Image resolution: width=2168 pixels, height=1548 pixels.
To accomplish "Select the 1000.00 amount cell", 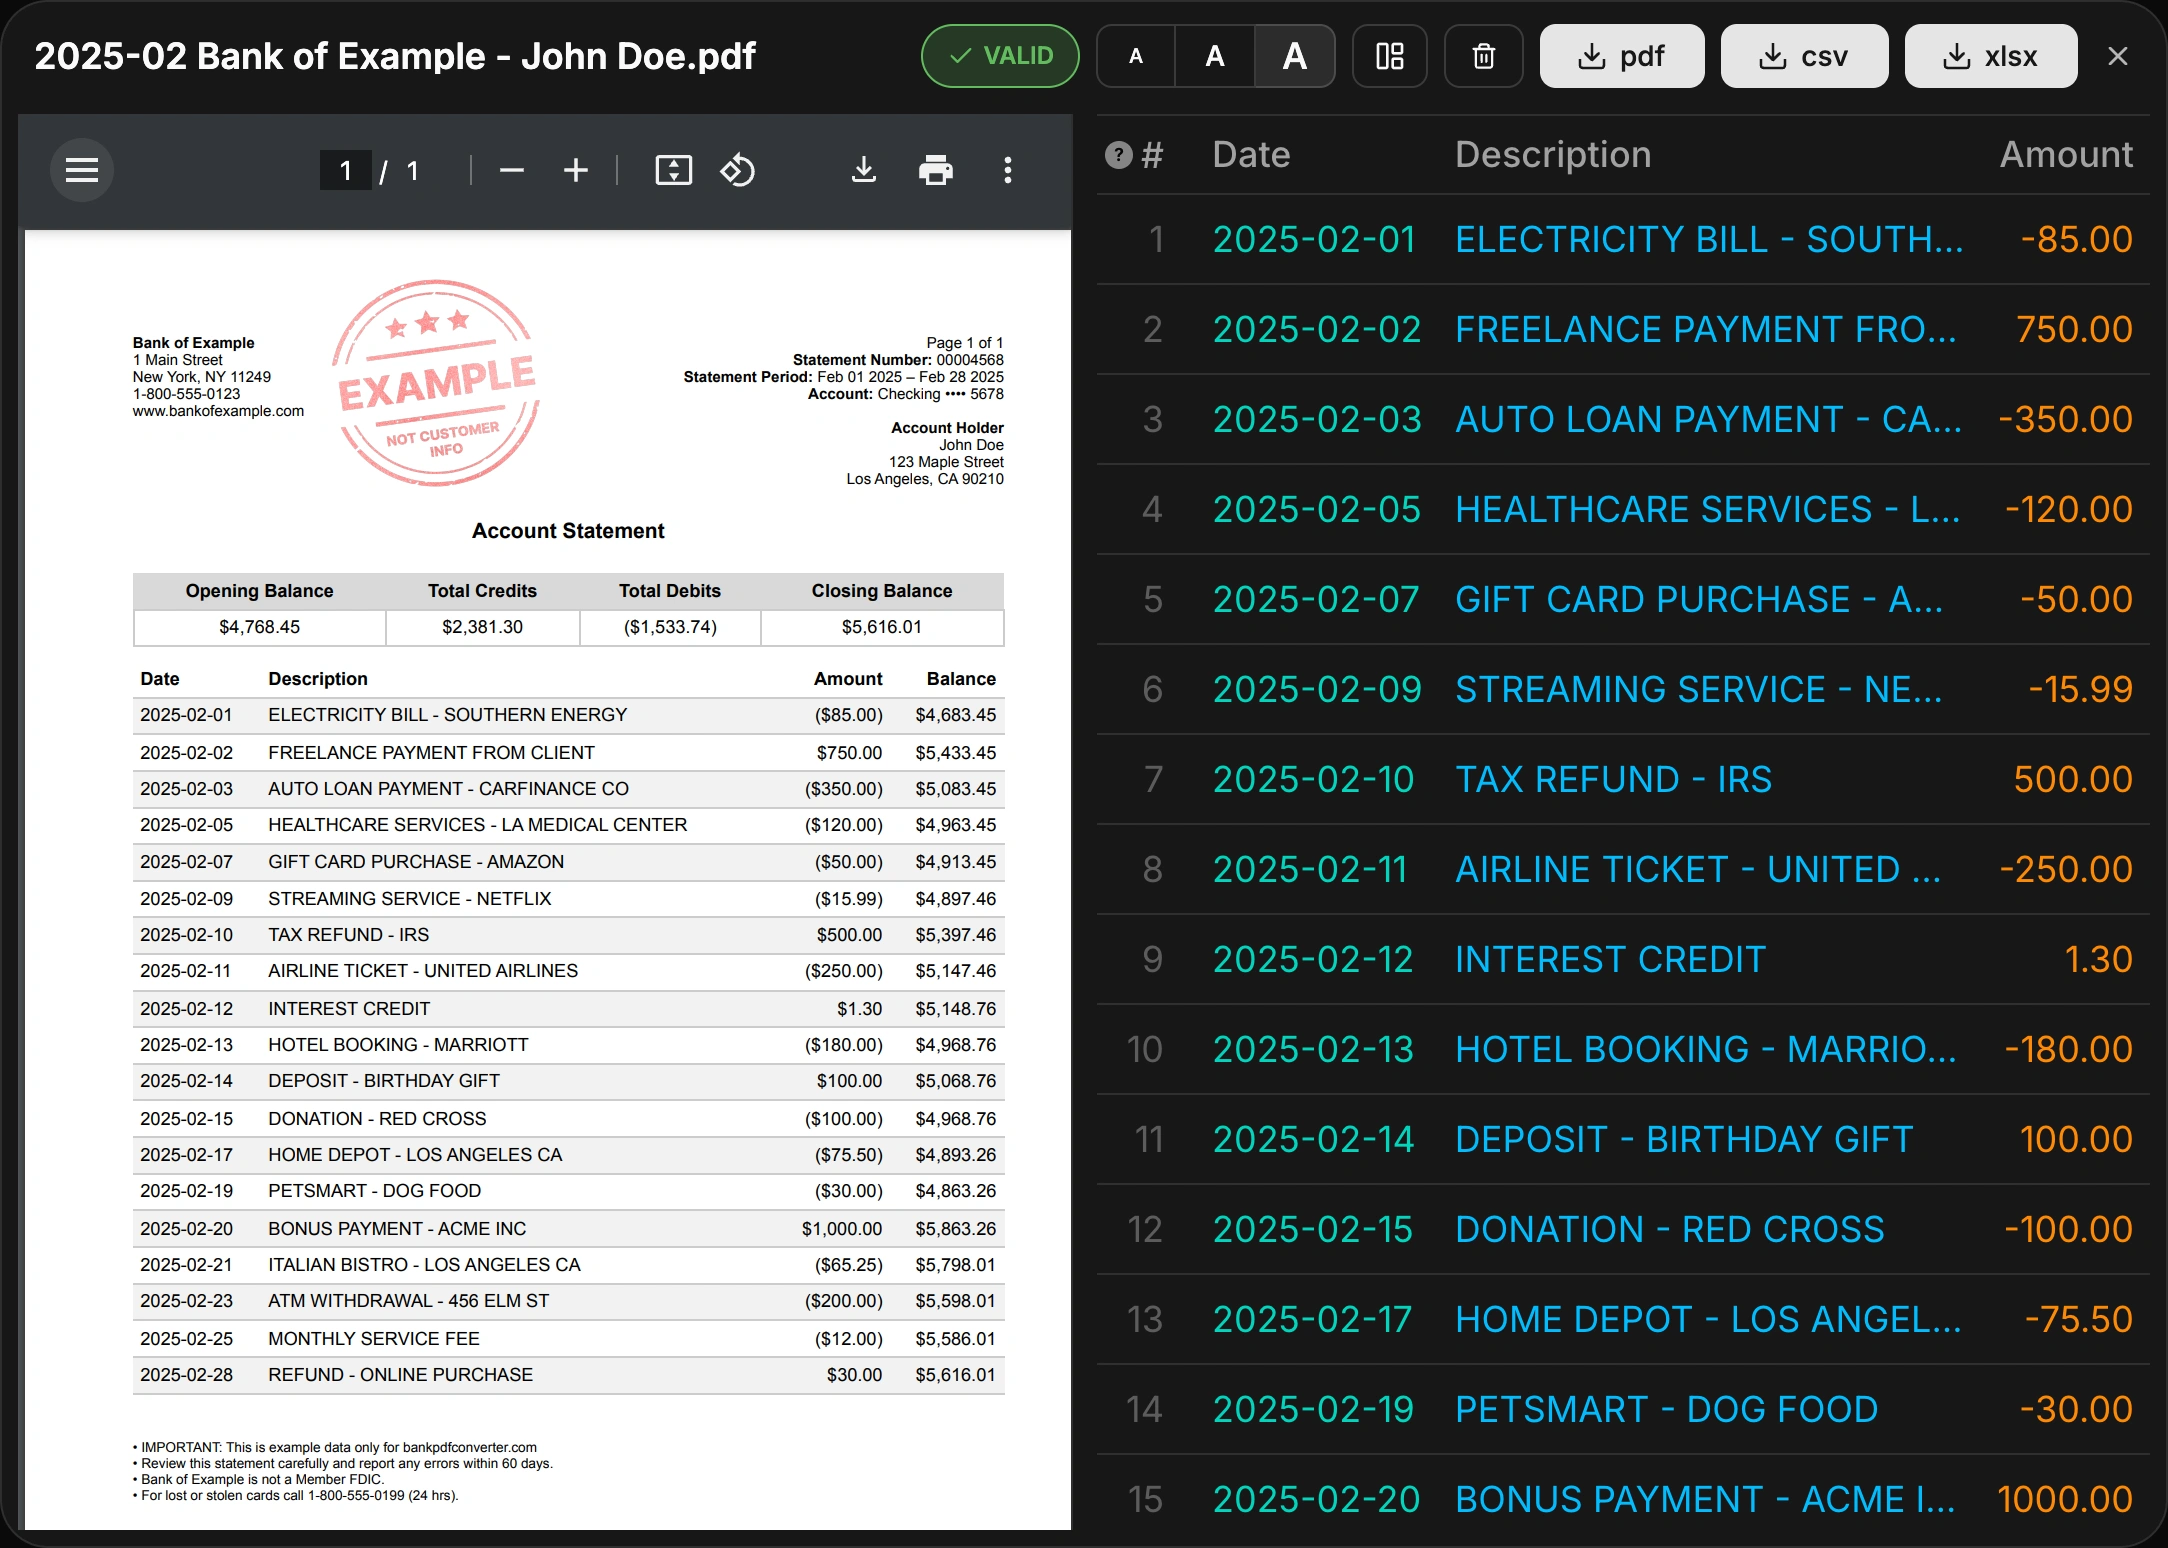I will pyautogui.click(x=2065, y=1500).
